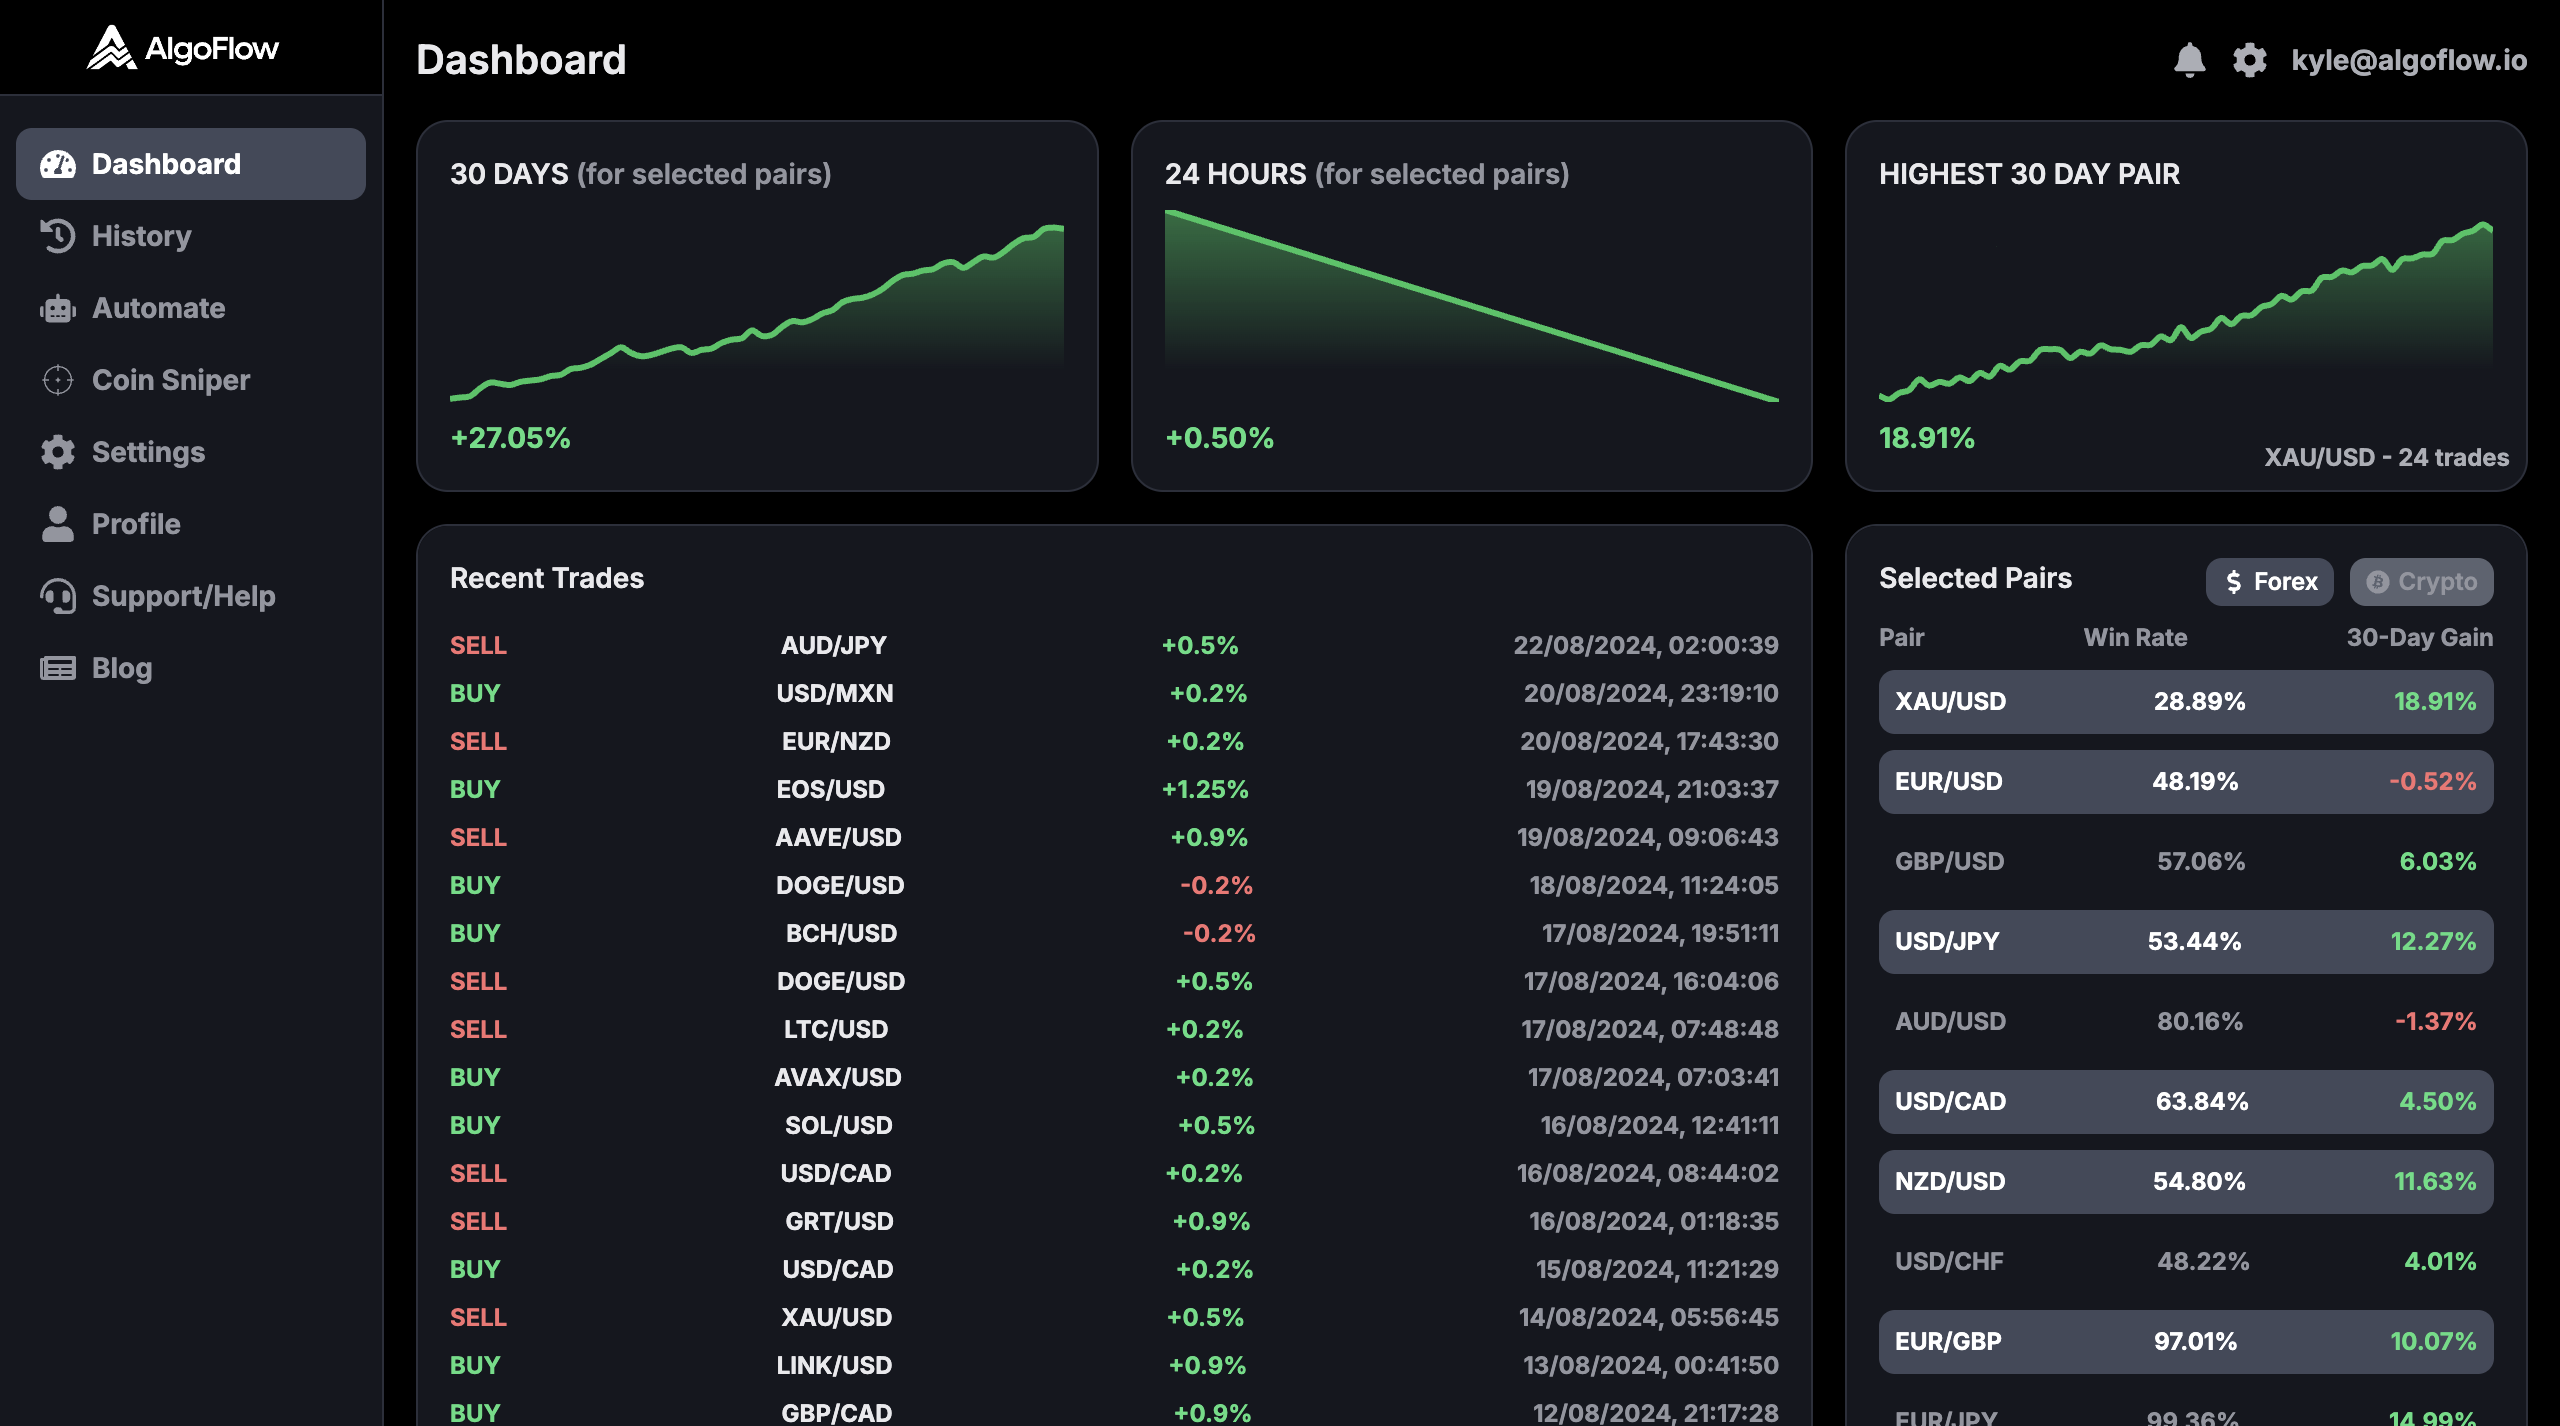This screenshot has width=2560, height=1426.
Task: Click the 'XAU/USD - 24 trades' label
Action: (x=2386, y=458)
